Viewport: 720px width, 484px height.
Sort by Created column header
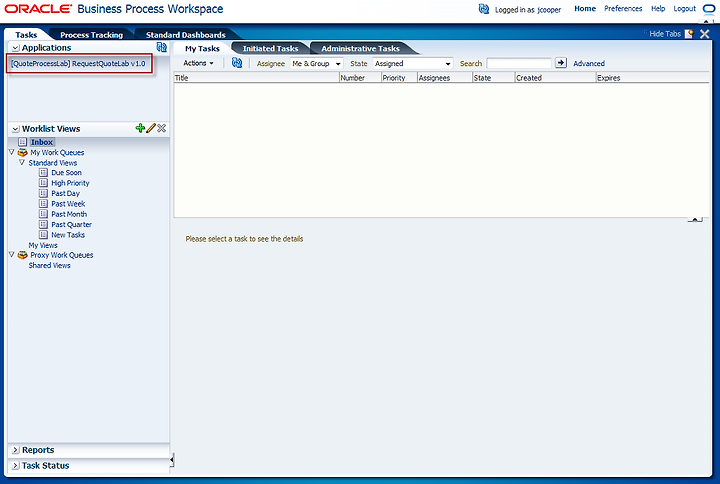[555, 78]
